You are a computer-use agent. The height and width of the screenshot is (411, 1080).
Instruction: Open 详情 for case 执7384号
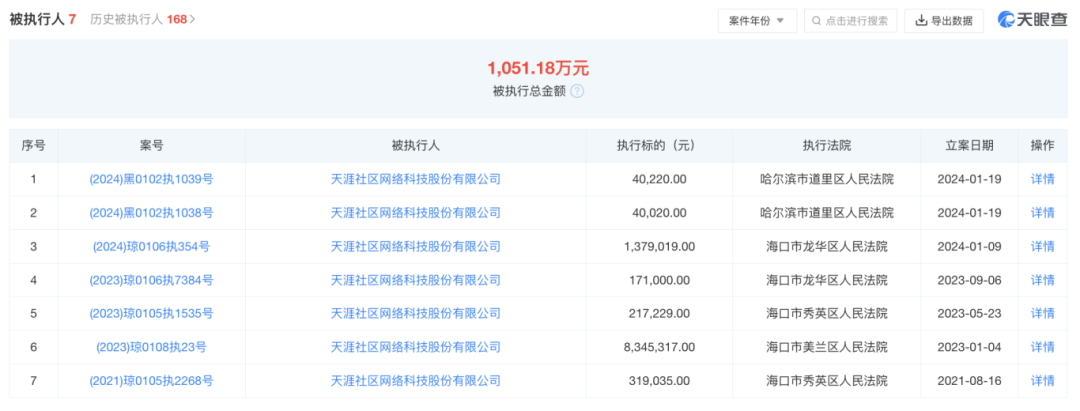pos(1042,280)
